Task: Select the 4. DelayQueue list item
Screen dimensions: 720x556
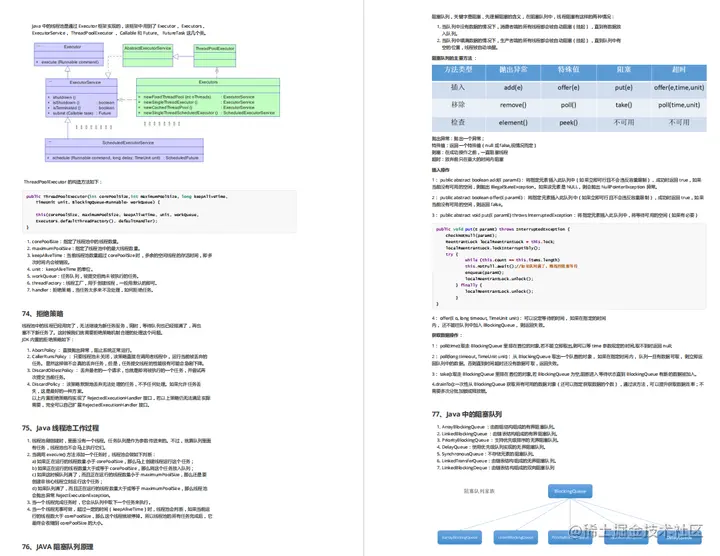Action: [490, 447]
